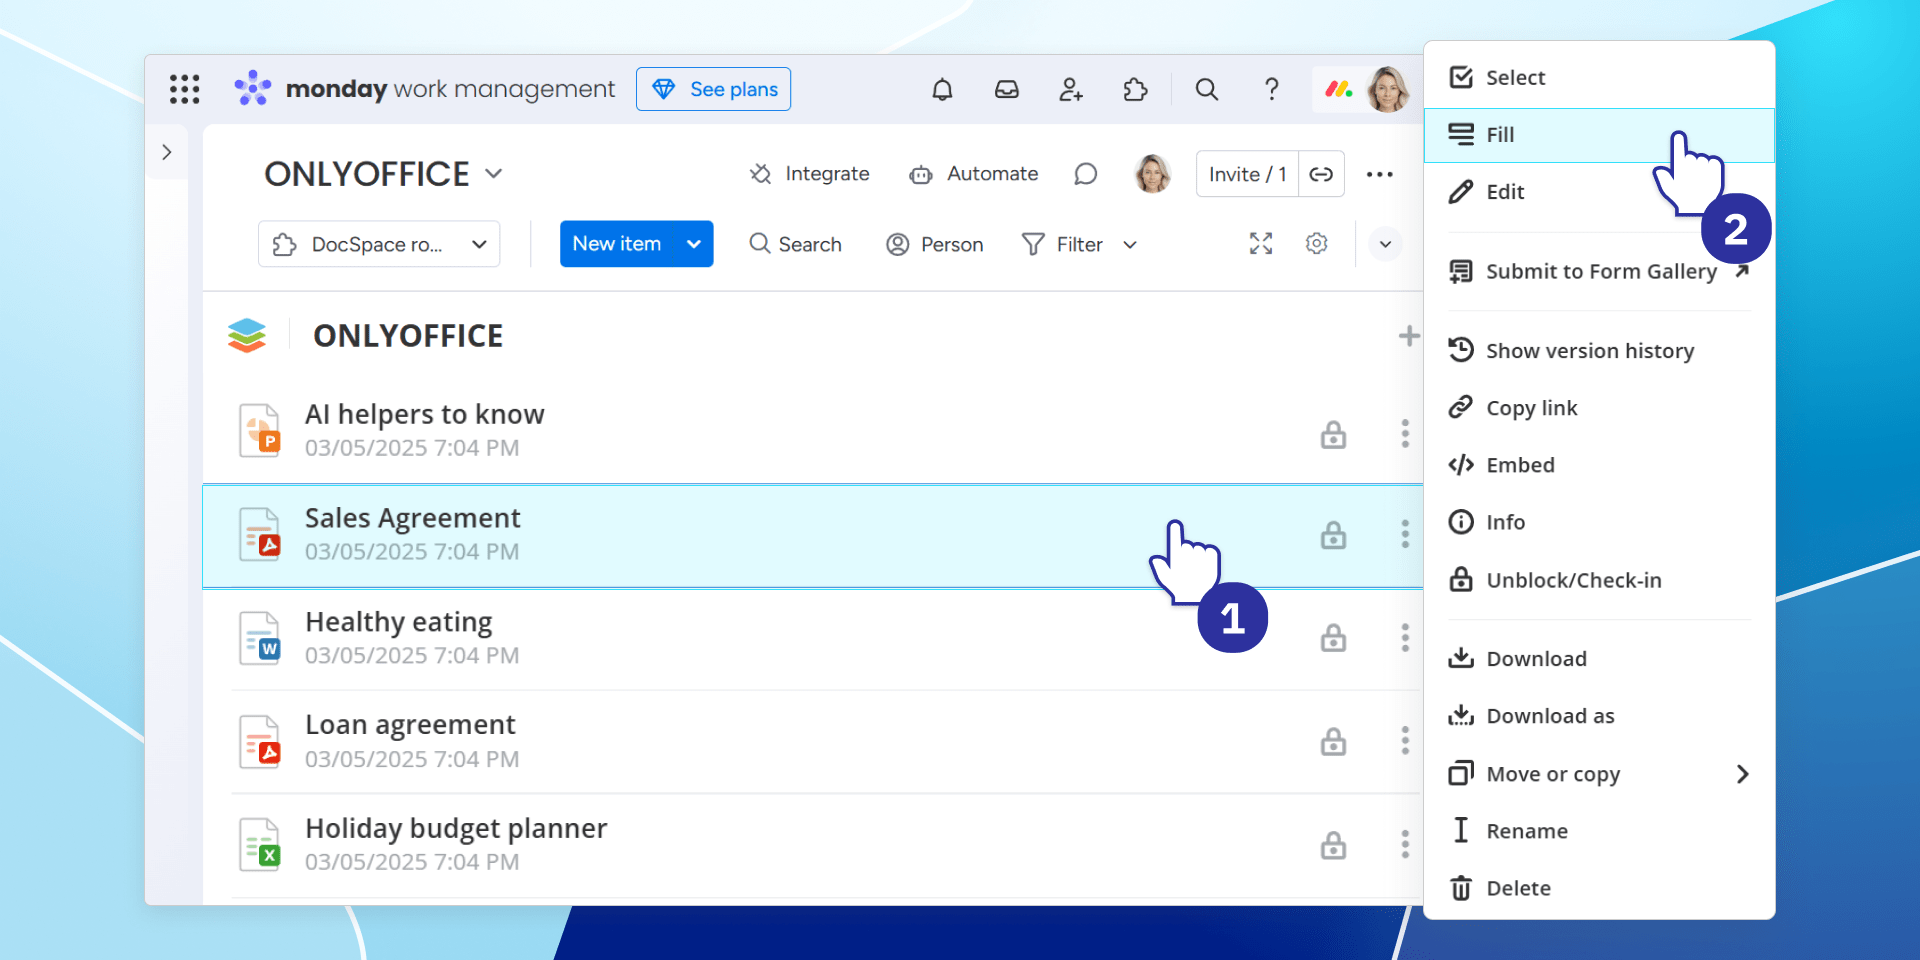Open the board discussion chat bubble
This screenshot has height=960, width=1920.
1085,174
